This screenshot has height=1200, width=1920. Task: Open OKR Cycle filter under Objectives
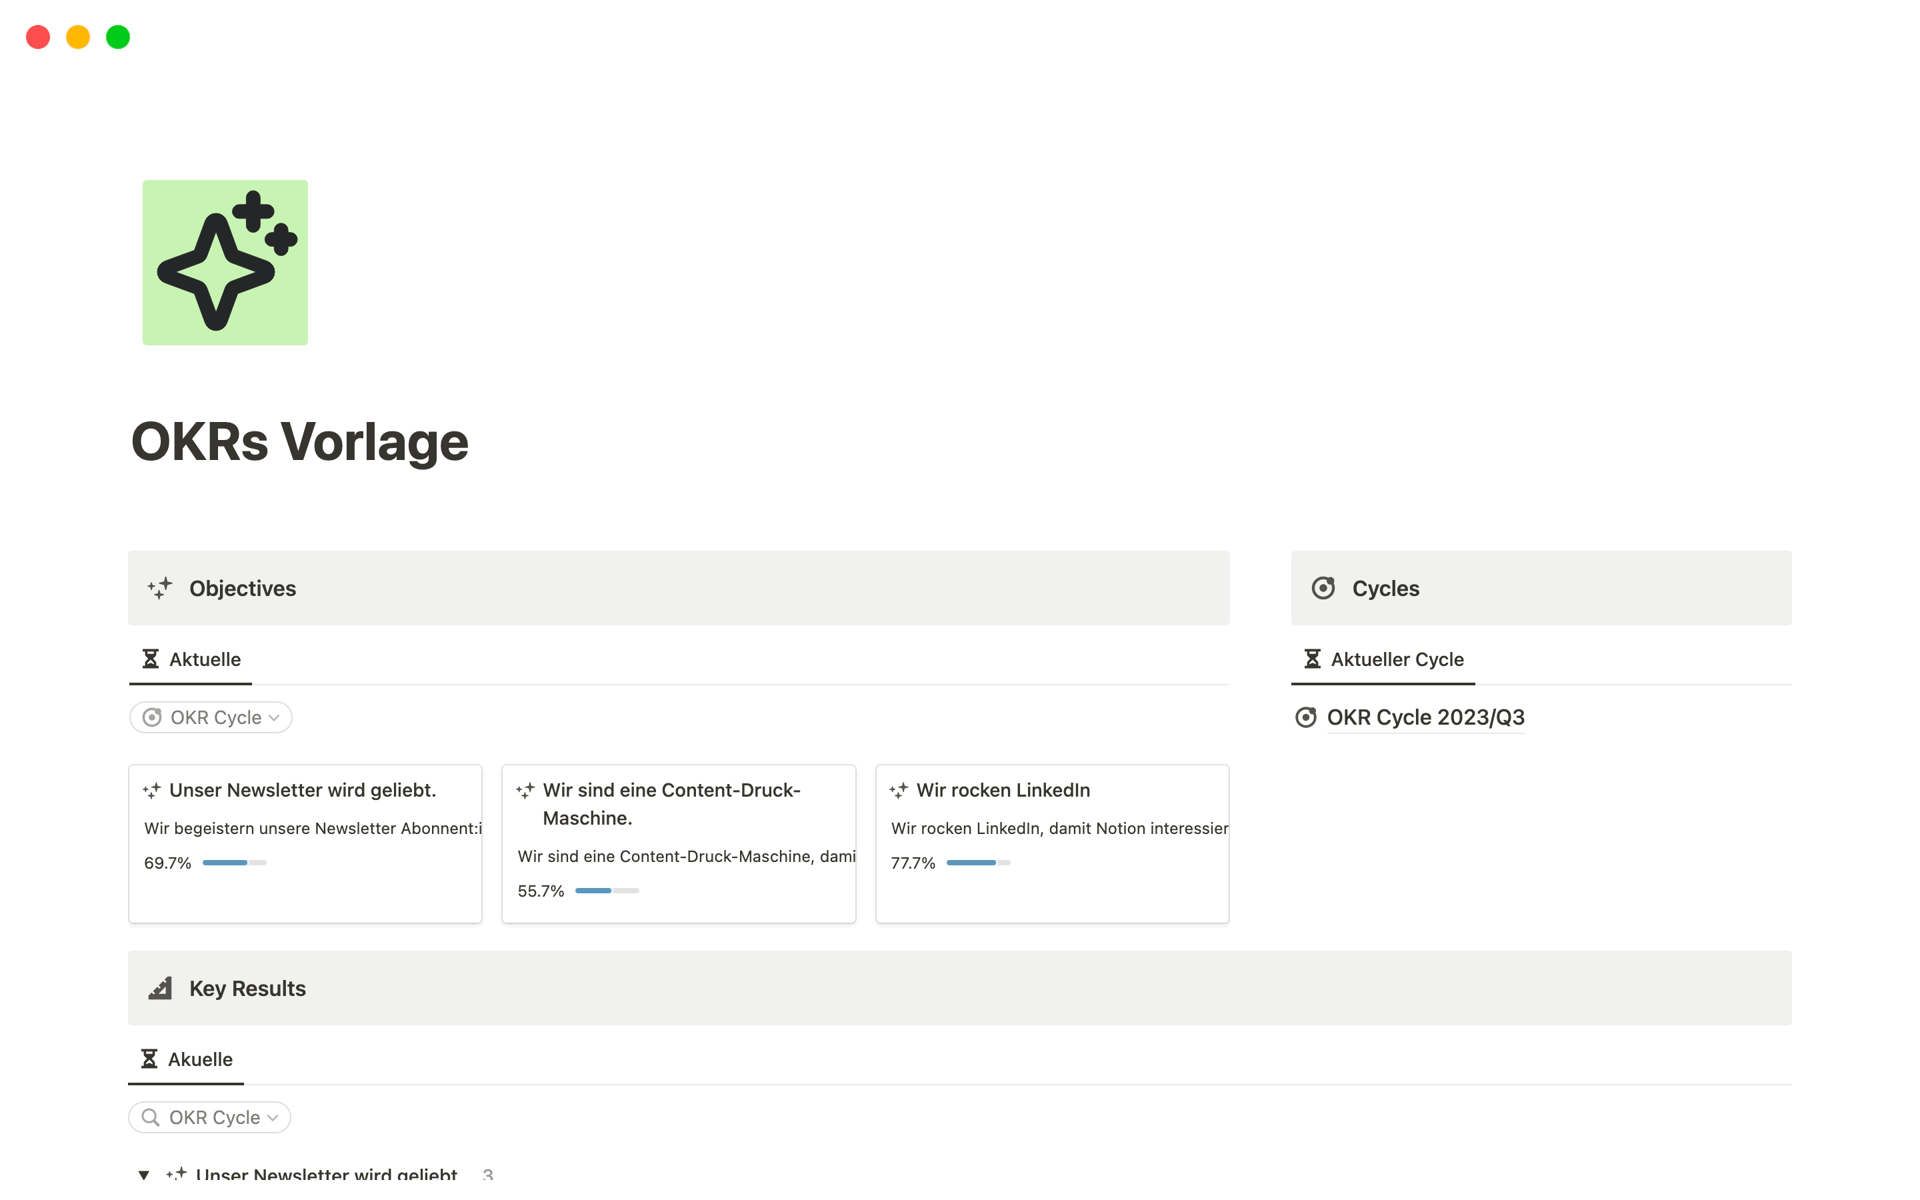tap(211, 717)
